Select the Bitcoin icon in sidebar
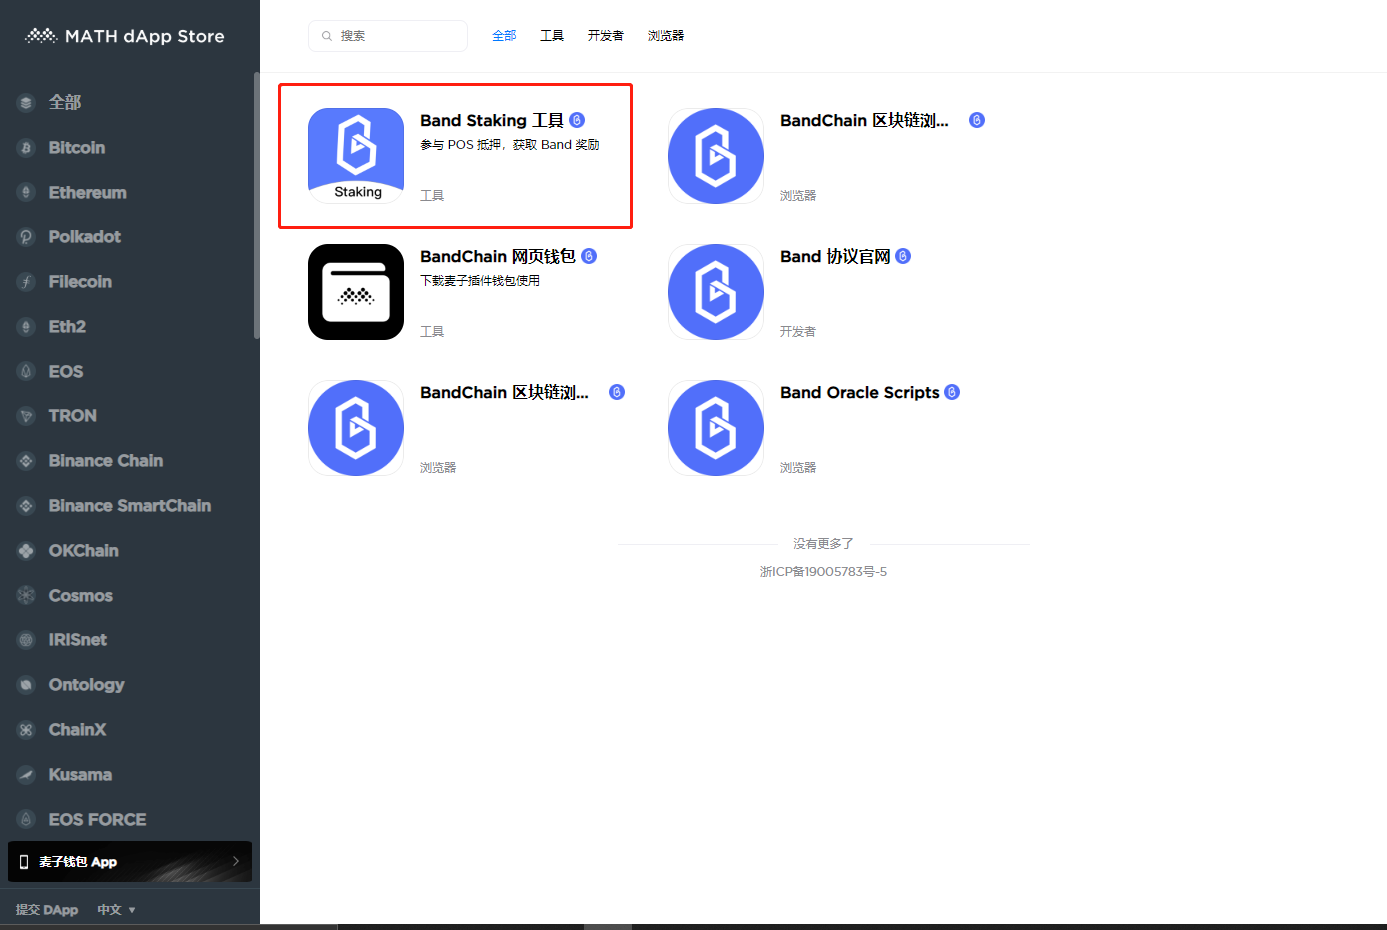Viewport: 1387px width, 930px height. click(x=27, y=147)
